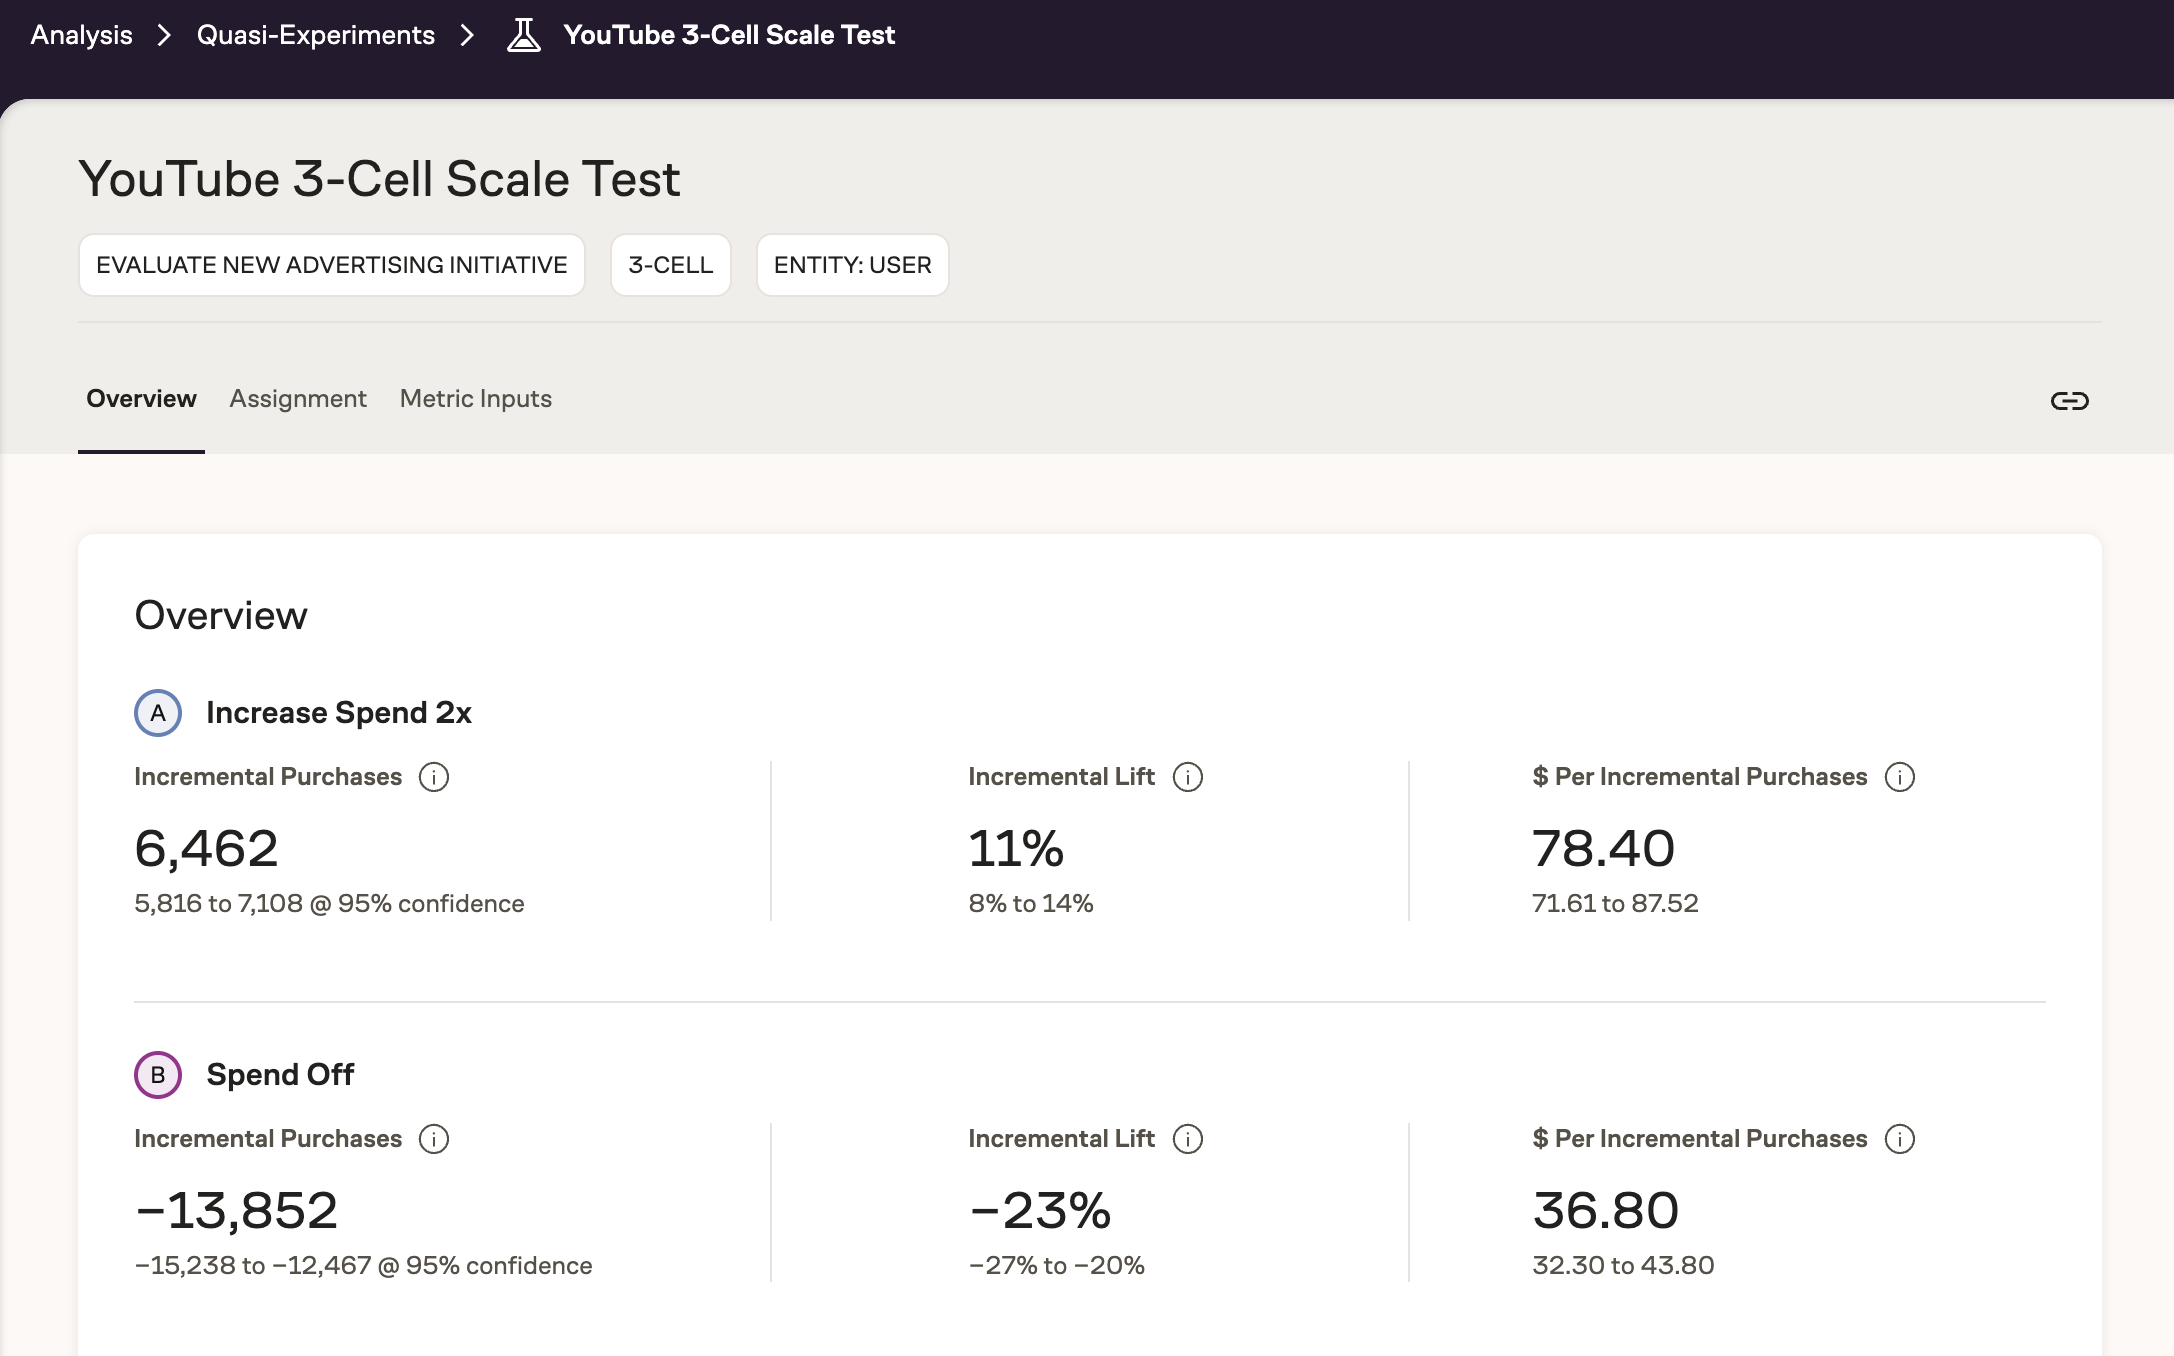Expand the cell A Increase Spend 2x section
This screenshot has width=2174, height=1356.
pos(337,711)
